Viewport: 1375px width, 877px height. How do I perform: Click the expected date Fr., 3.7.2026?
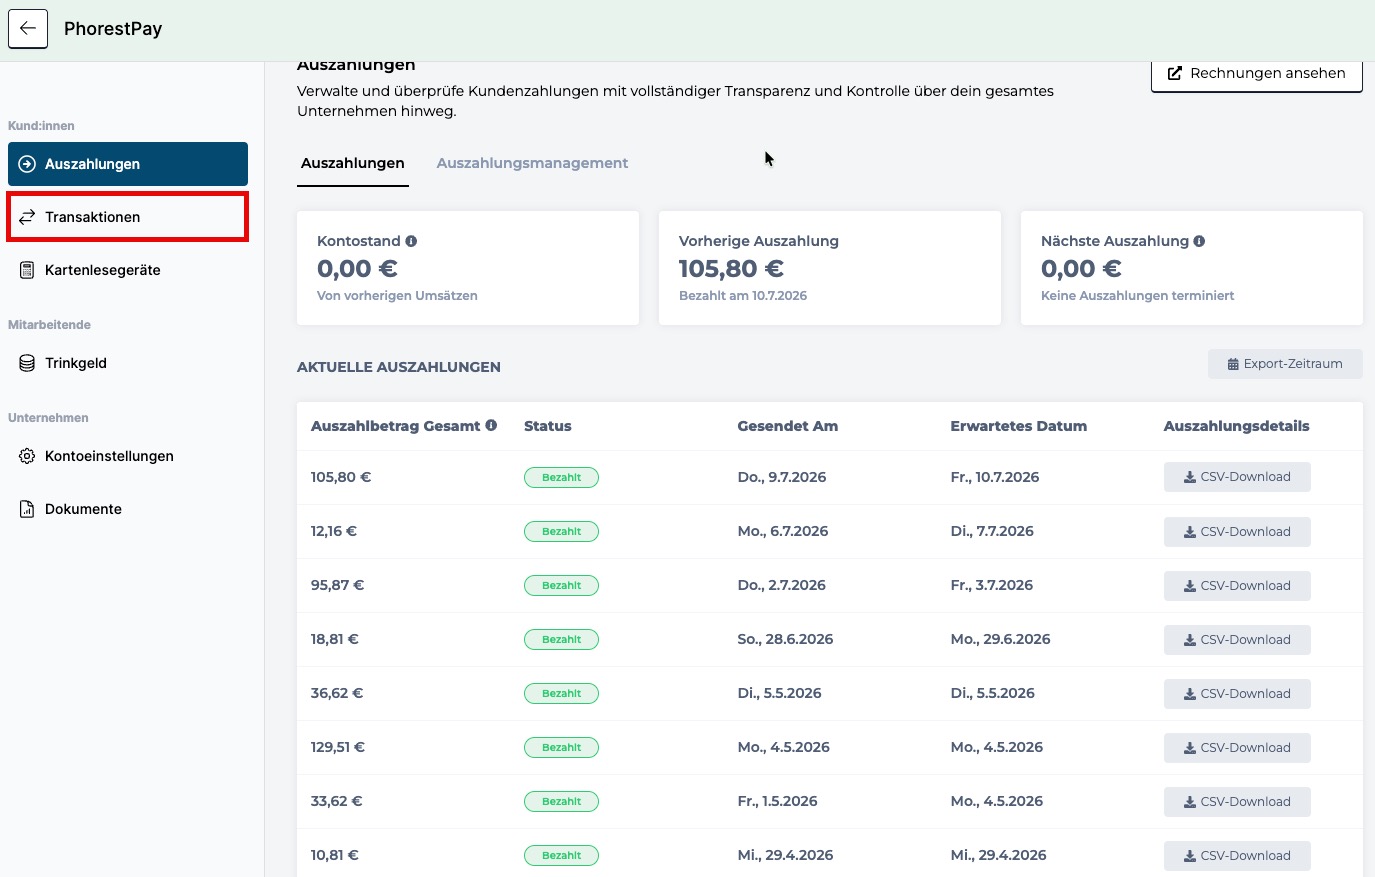click(991, 585)
